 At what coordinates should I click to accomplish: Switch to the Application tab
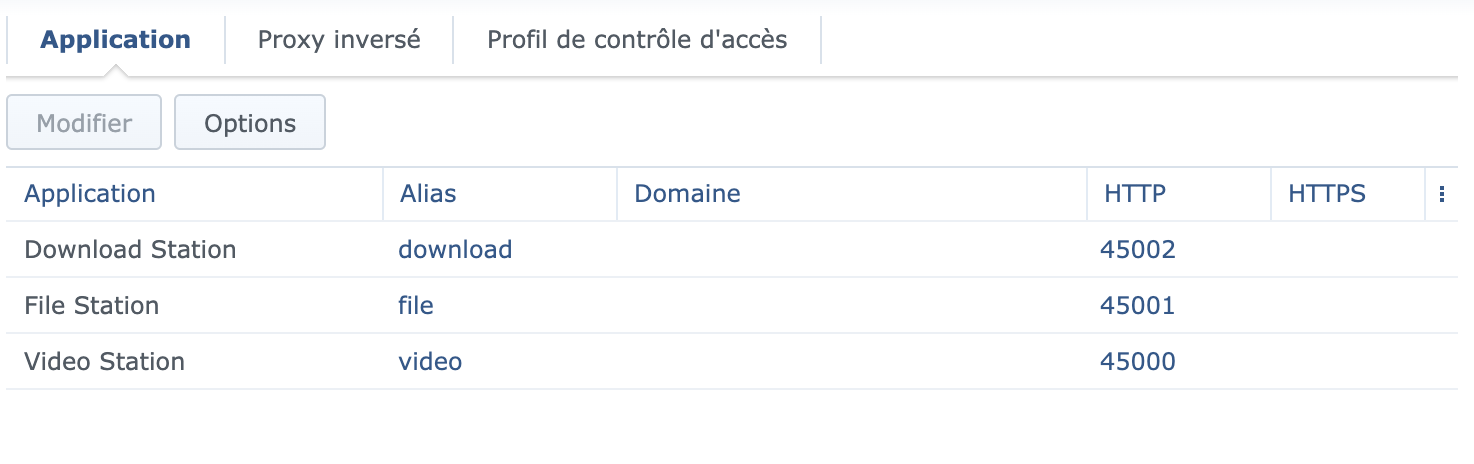(x=115, y=40)
